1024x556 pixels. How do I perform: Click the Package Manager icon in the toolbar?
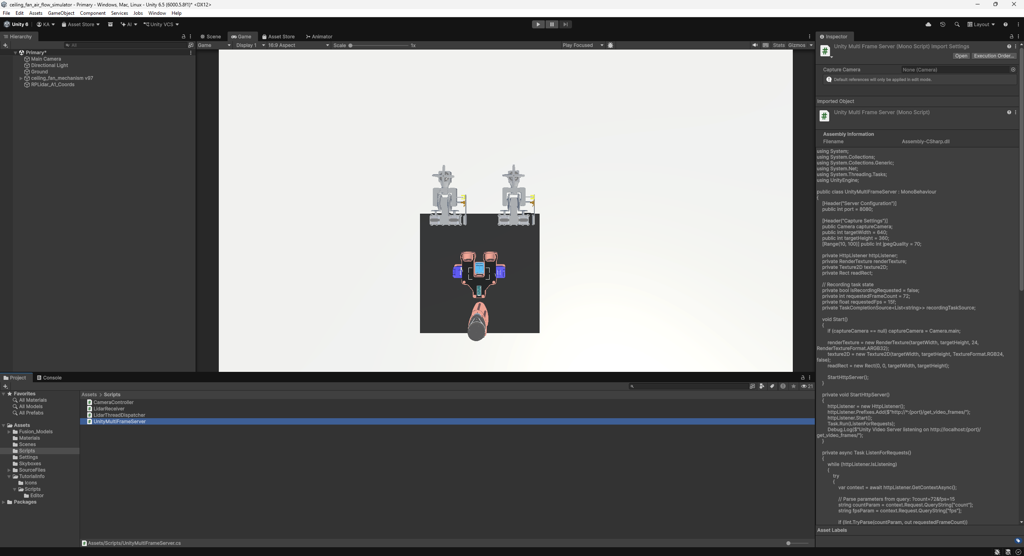110,24
